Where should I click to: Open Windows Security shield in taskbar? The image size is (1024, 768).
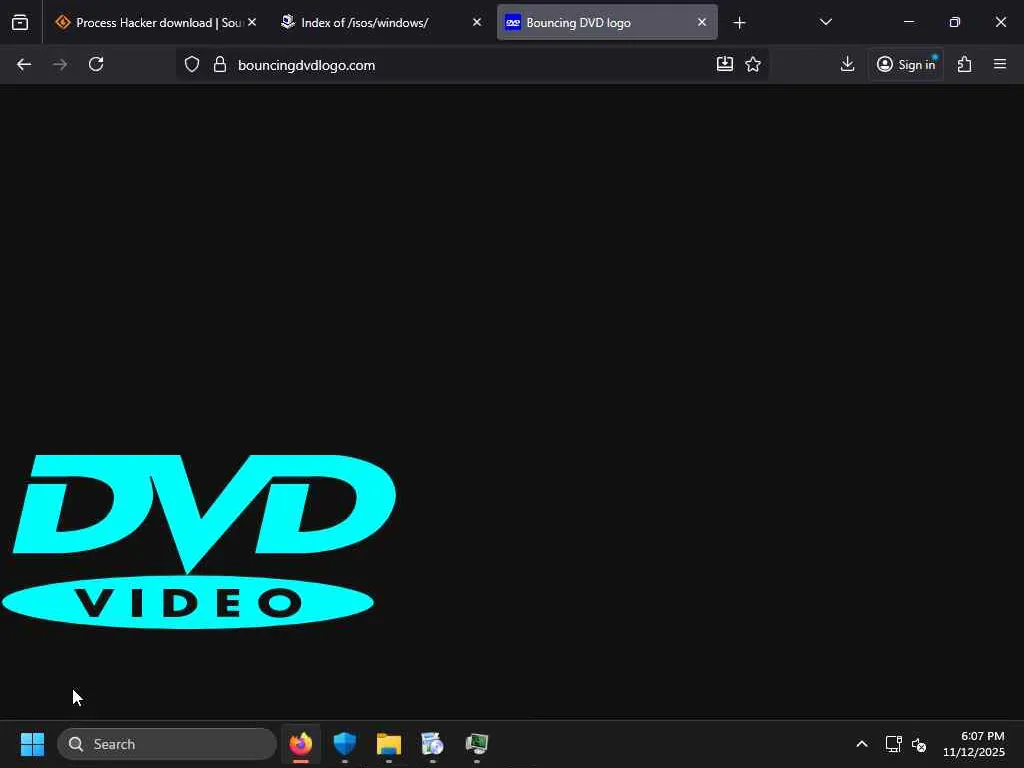(344, 744)
